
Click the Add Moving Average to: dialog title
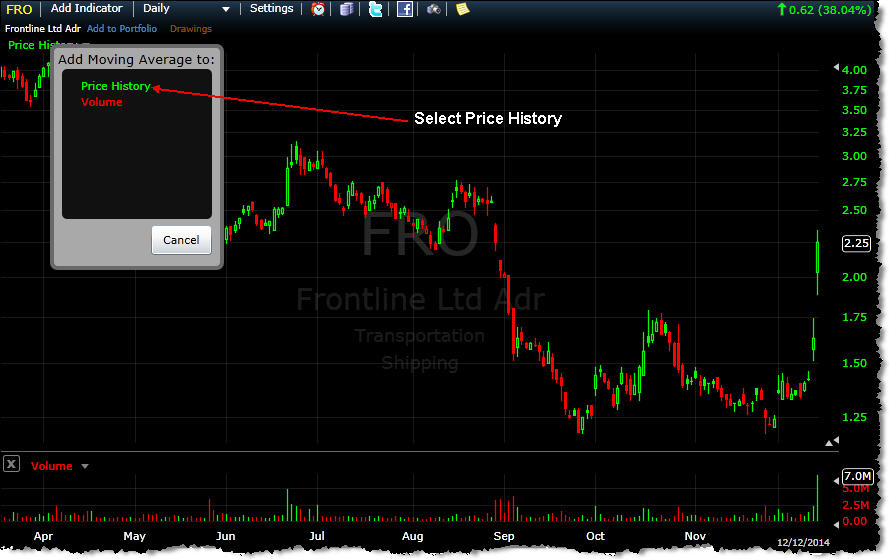coord(137,59)
